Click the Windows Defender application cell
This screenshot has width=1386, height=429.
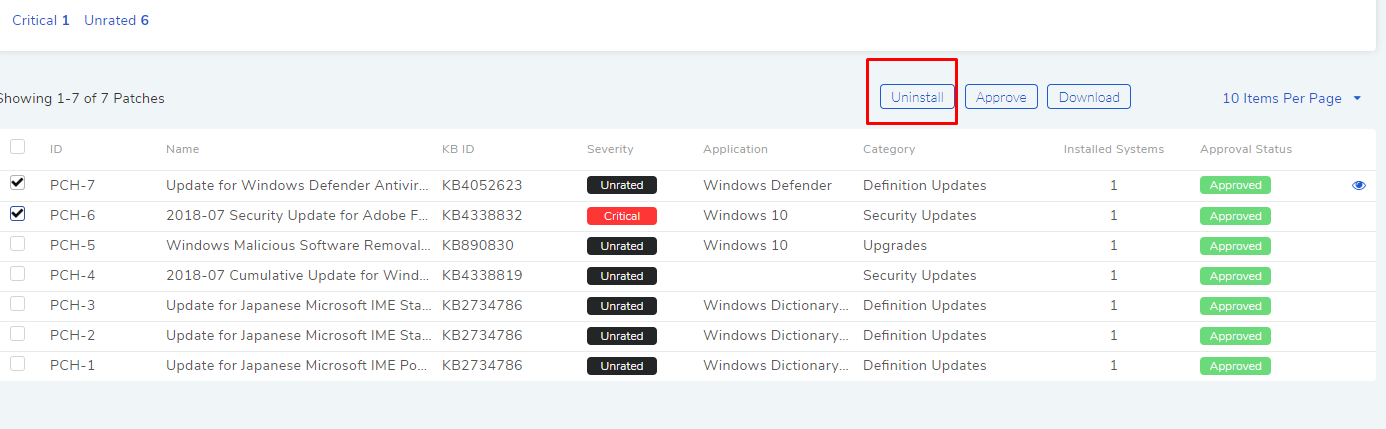click(767, 185)
